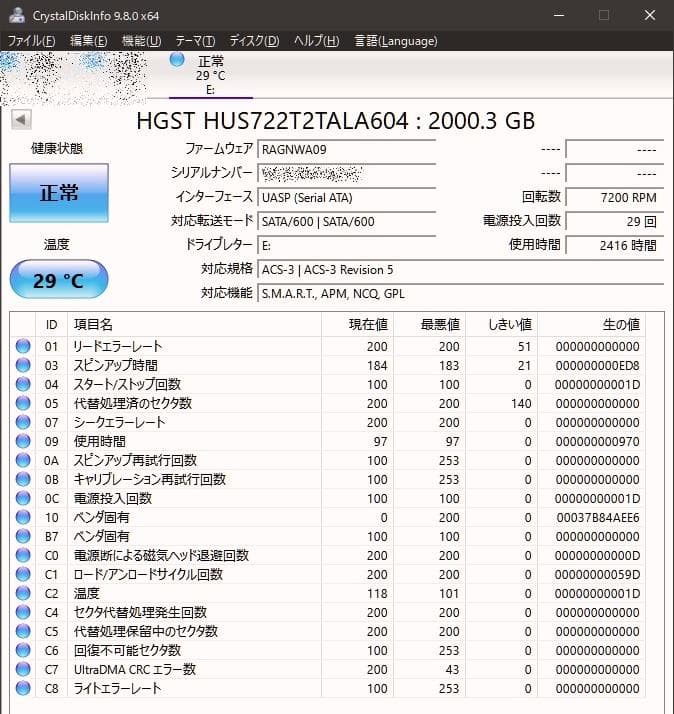Click the ドライブレター field E:
The height and width of the screenshot is (714, 674).
[x=347, y=246]
